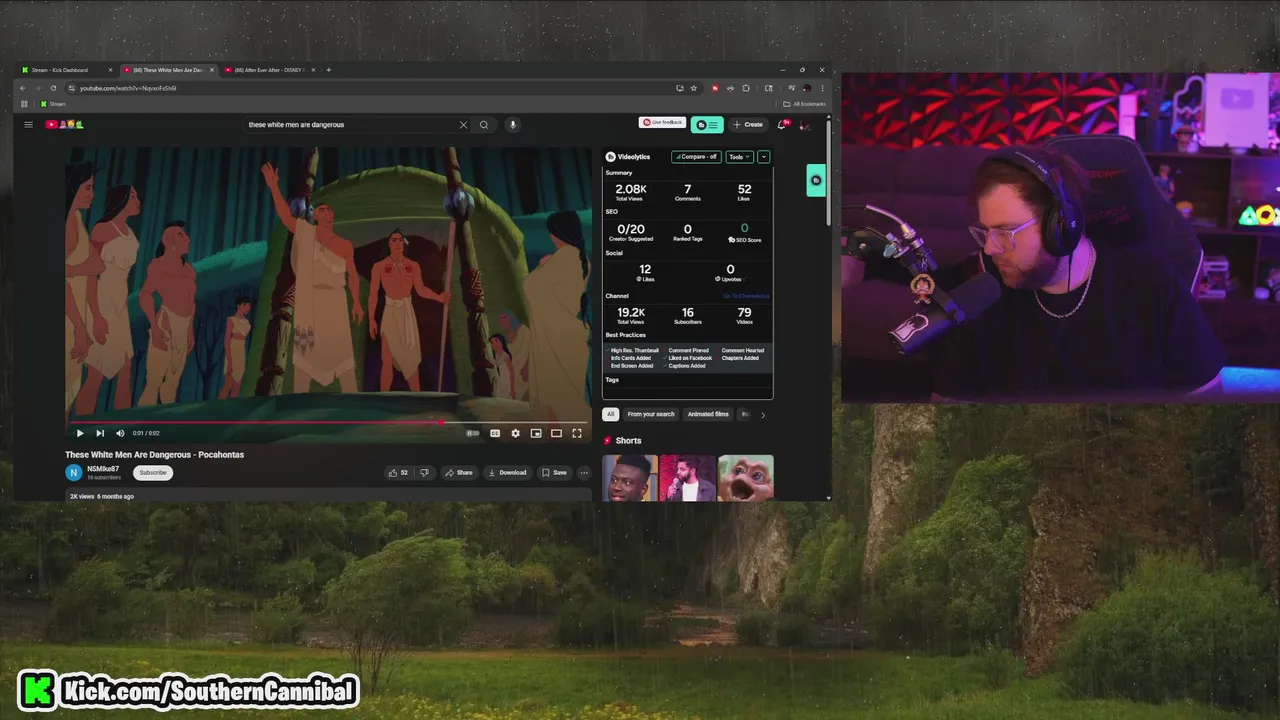Reload the current page
Screen dimensions: 1280x720
click(x=53, y=88)
